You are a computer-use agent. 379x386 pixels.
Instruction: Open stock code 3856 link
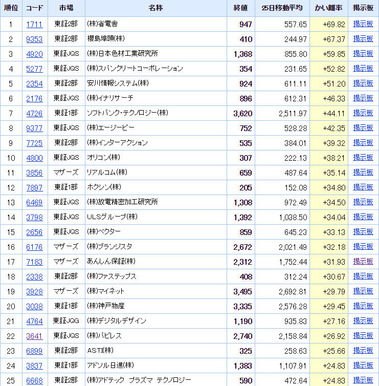tap(34, 173)
